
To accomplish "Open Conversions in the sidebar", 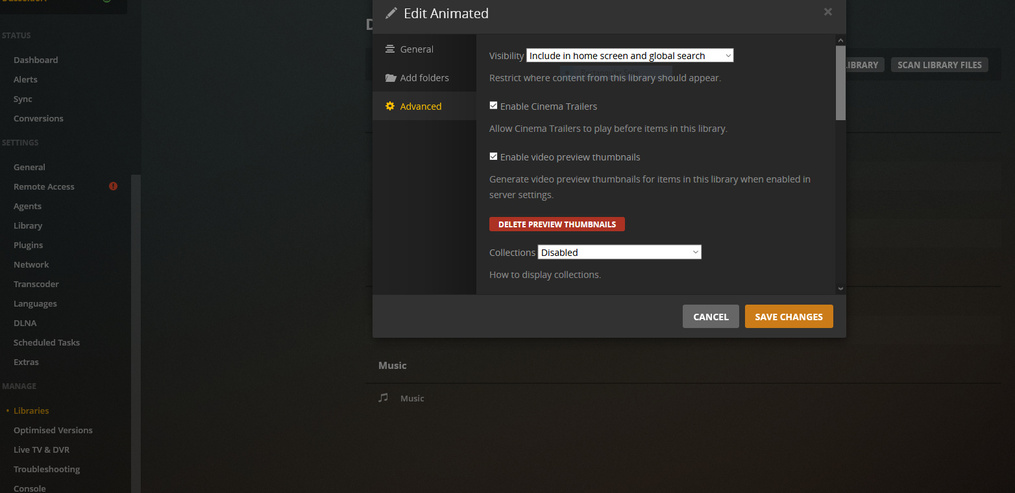I will click(x=38, y=118).
